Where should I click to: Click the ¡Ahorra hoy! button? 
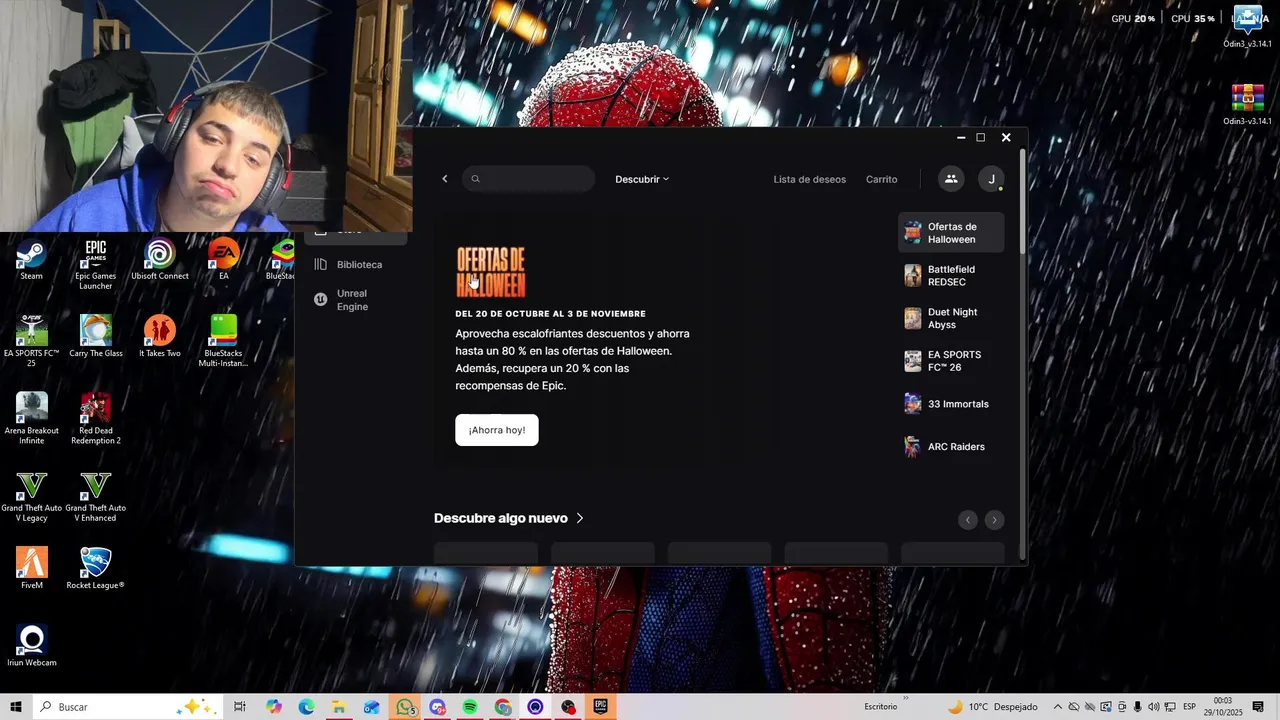tap(497, 430)
